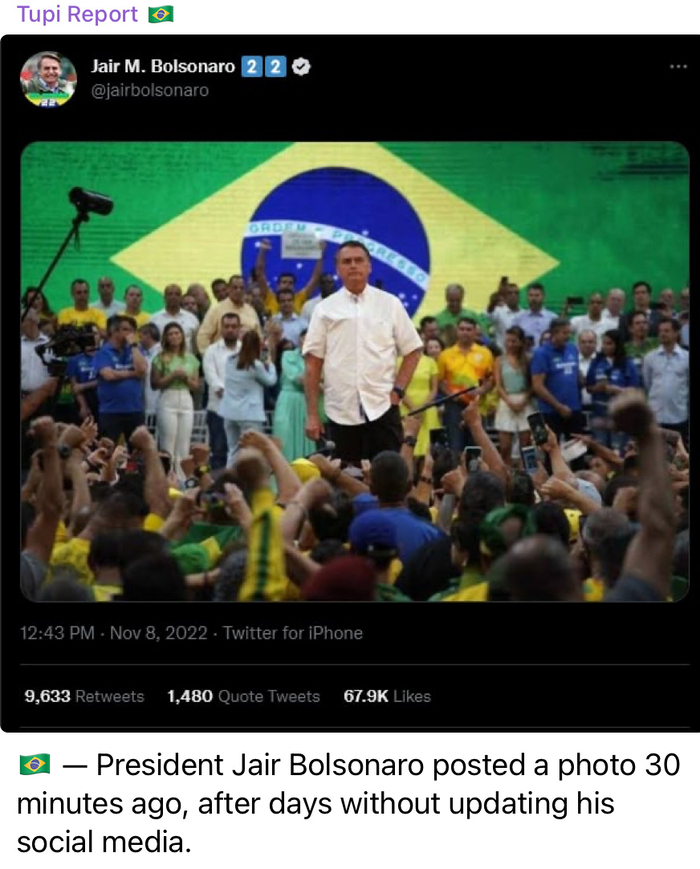This screenshot has height=869, width=700.
Task: View the 9,633 Retweets list
Action: 84,696
